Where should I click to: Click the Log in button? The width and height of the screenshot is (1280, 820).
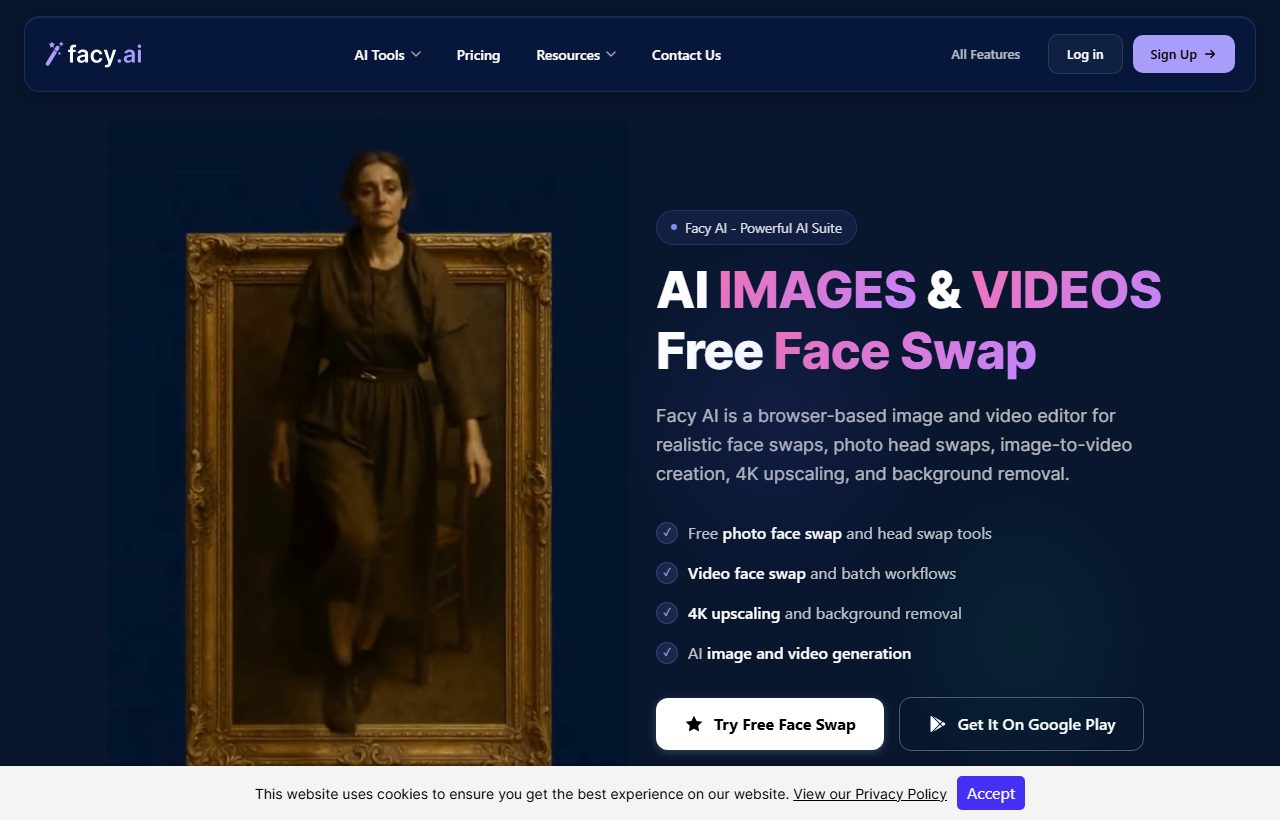click(x=1085, y=54)
